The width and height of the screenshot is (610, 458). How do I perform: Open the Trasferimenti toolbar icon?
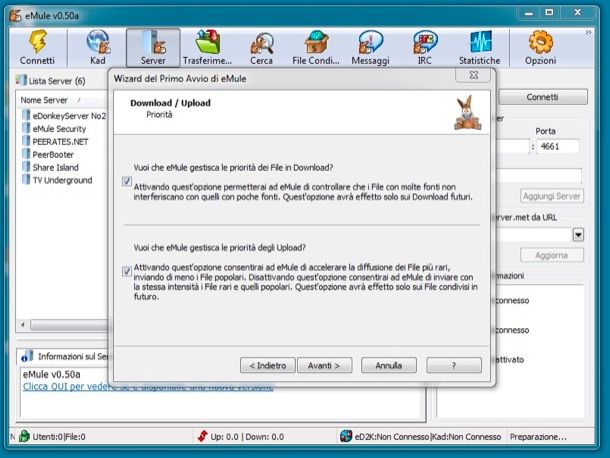point(208,42)
